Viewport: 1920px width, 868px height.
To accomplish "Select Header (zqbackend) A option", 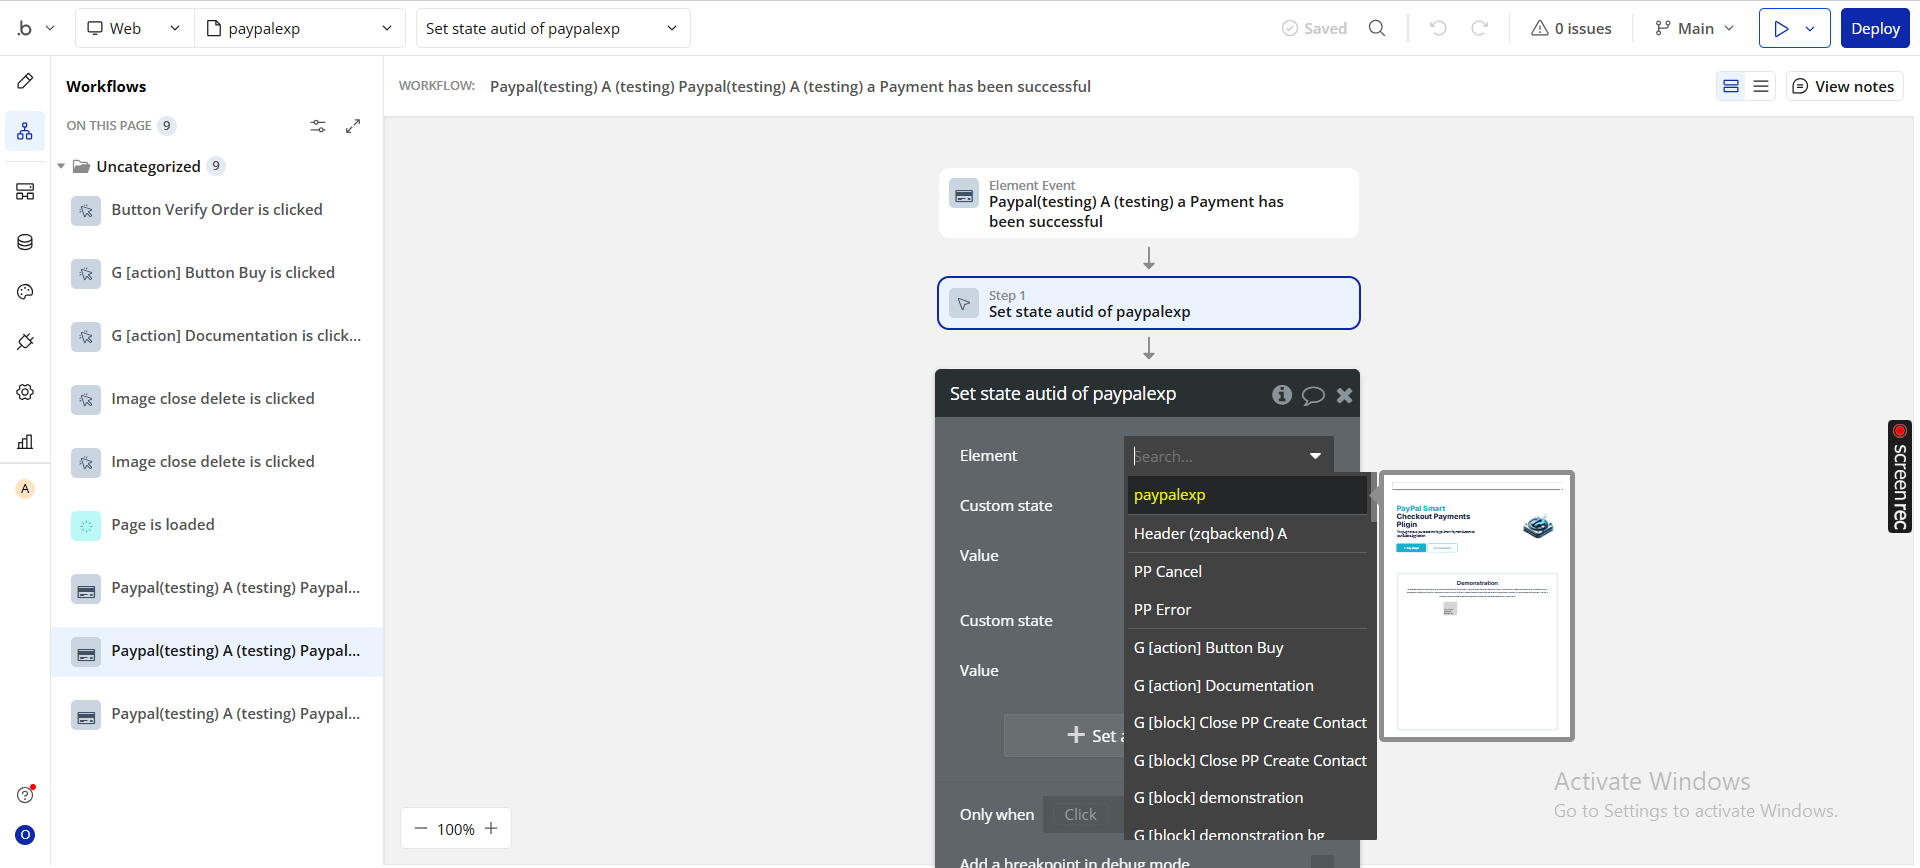I will (1247, 534).
